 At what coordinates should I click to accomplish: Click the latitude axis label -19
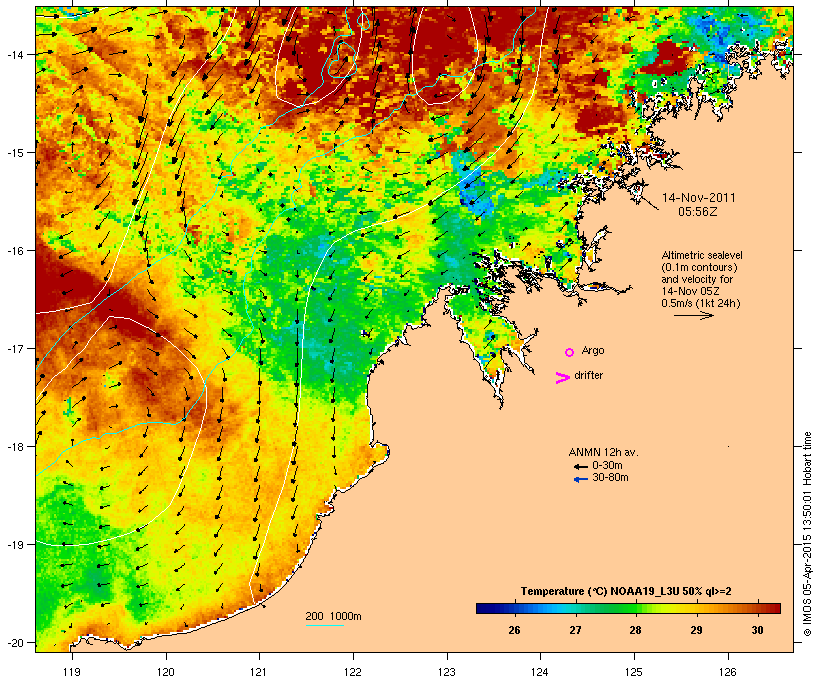(14, 545)
